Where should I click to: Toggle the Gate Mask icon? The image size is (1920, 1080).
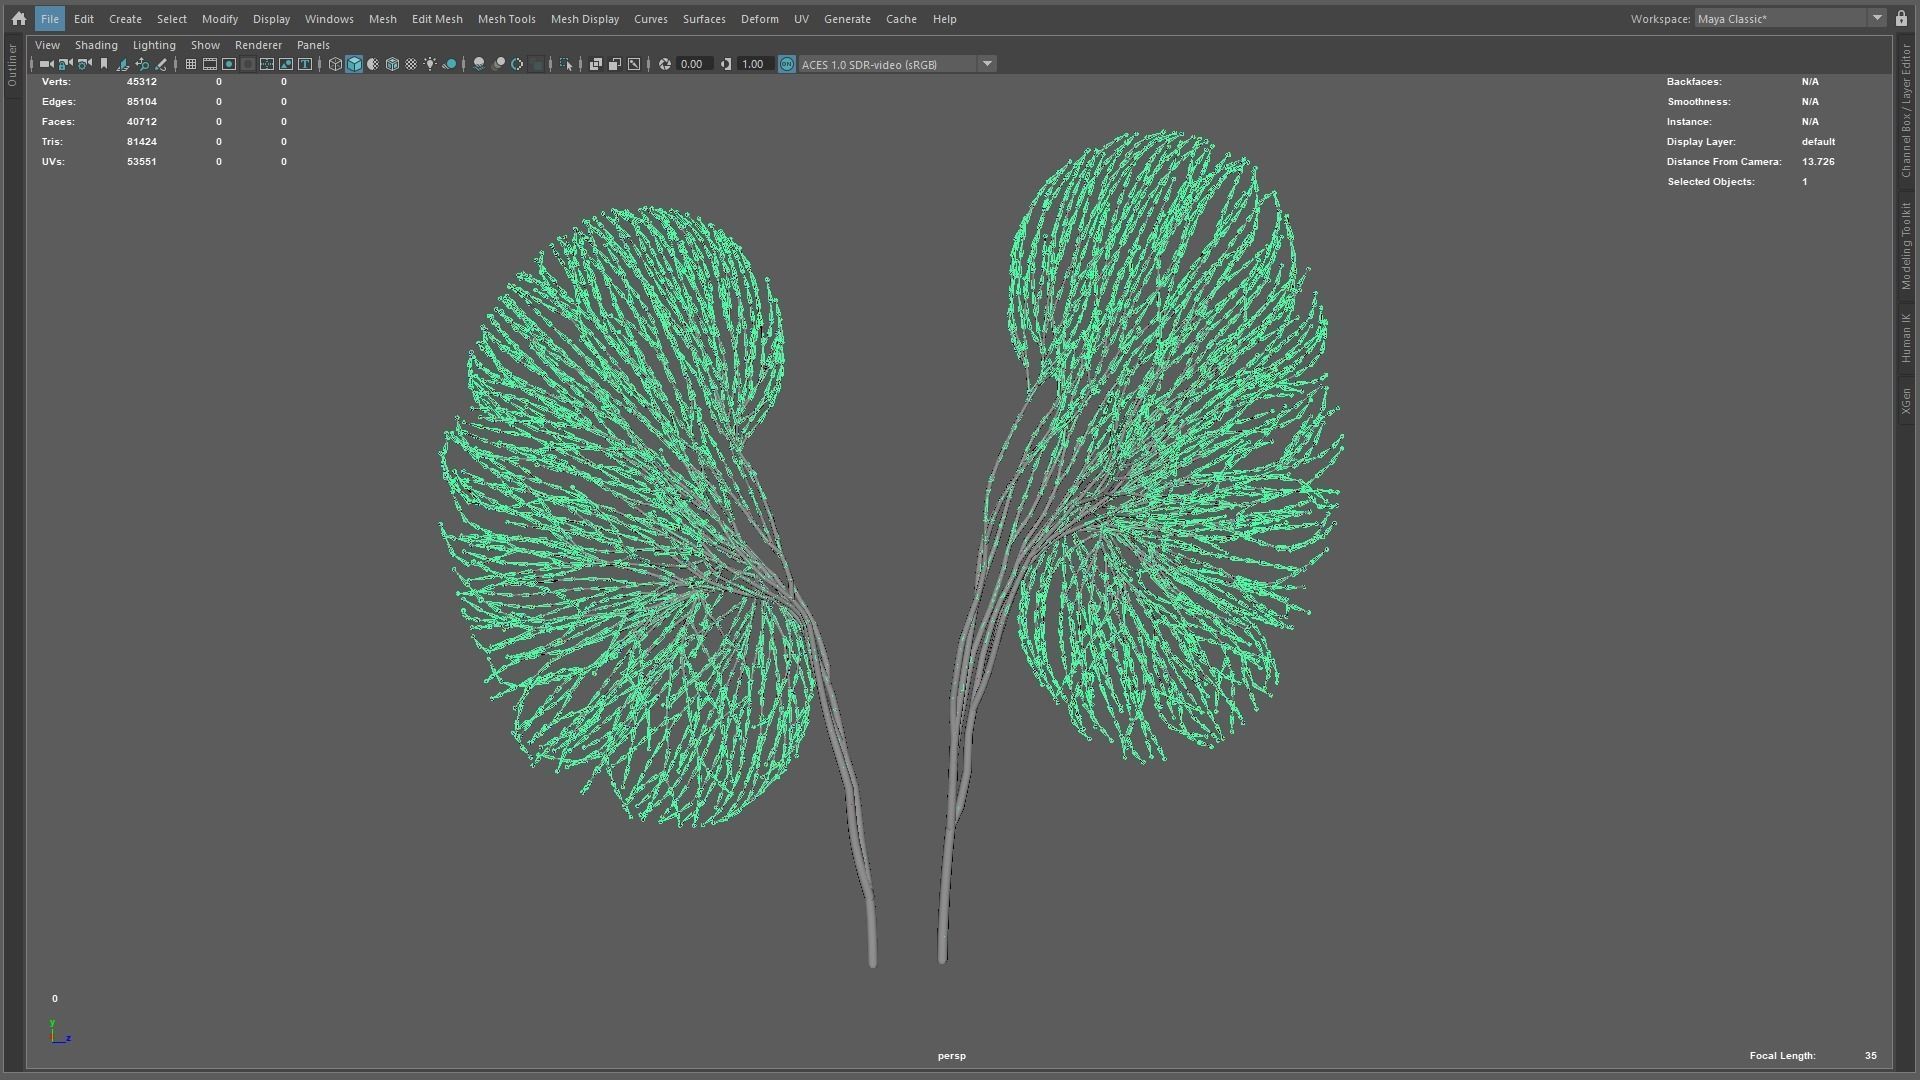(248, 64)
